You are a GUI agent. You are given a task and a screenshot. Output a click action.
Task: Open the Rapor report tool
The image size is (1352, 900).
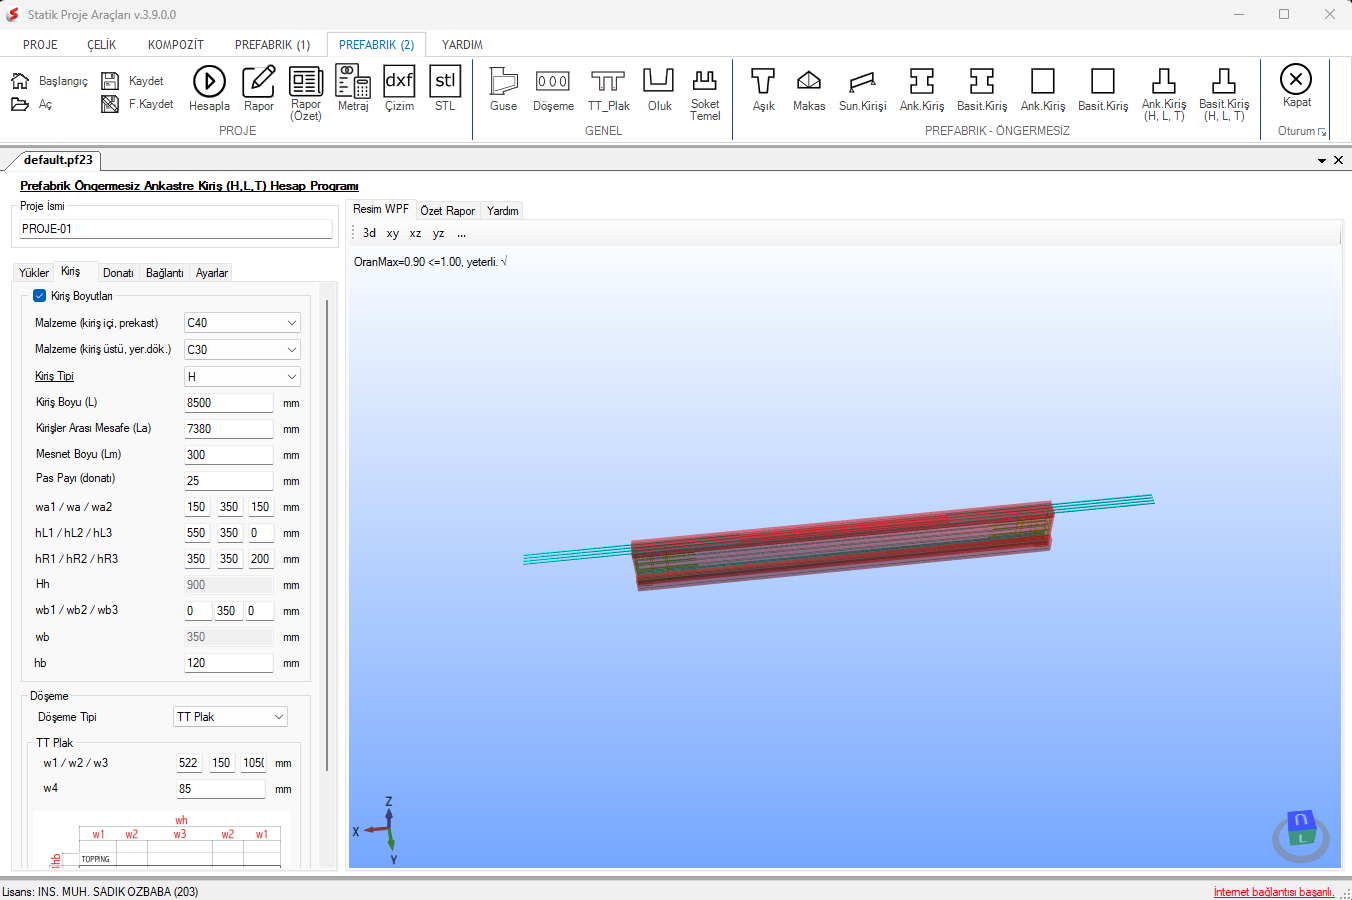pyautogui.click(x=258, y=88)
